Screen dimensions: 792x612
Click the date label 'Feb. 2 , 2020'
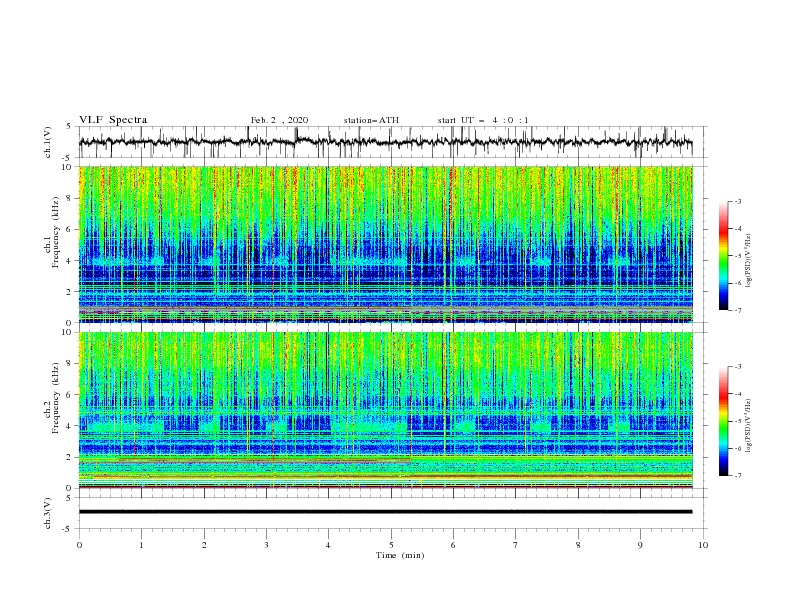(279, 120)
